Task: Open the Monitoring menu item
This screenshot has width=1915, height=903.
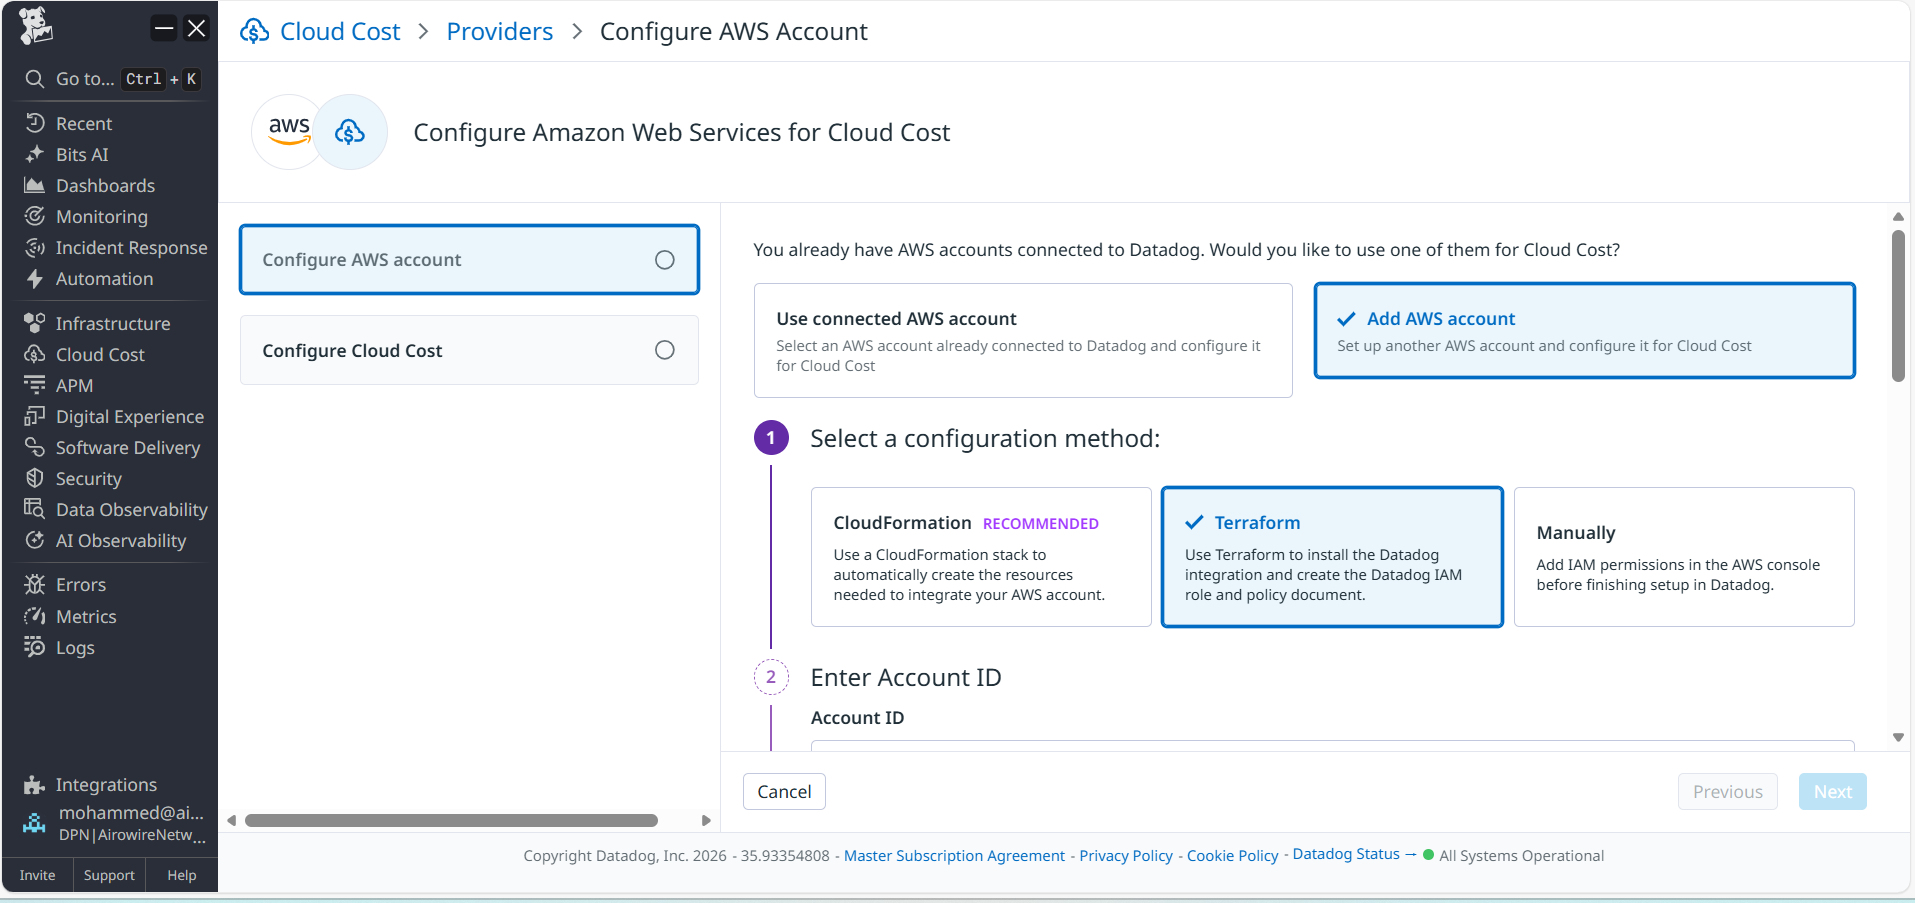Action: [101, 217]
